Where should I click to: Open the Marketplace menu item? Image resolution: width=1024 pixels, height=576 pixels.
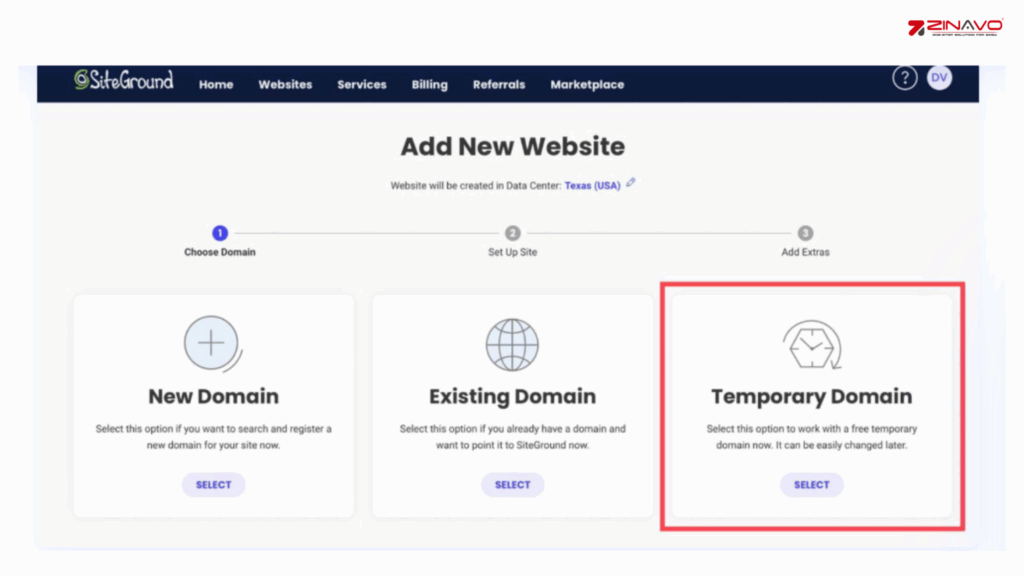tap(587, 85)
